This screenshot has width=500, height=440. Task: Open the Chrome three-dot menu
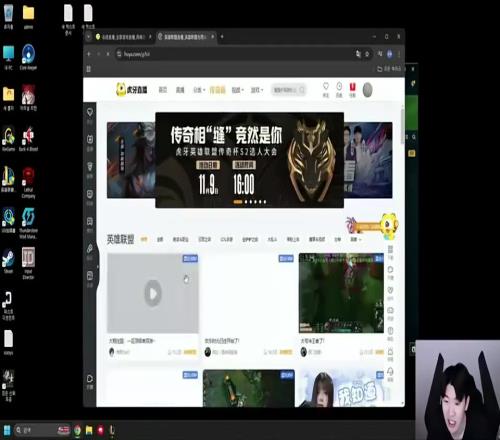tap(399, 54)
